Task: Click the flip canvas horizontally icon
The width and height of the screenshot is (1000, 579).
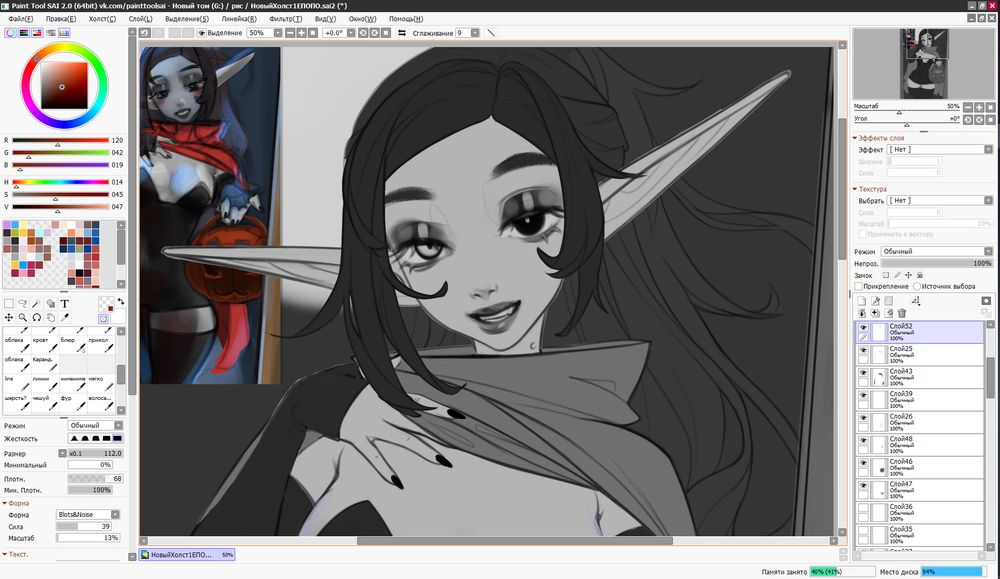Action: (x=402, y=33)
